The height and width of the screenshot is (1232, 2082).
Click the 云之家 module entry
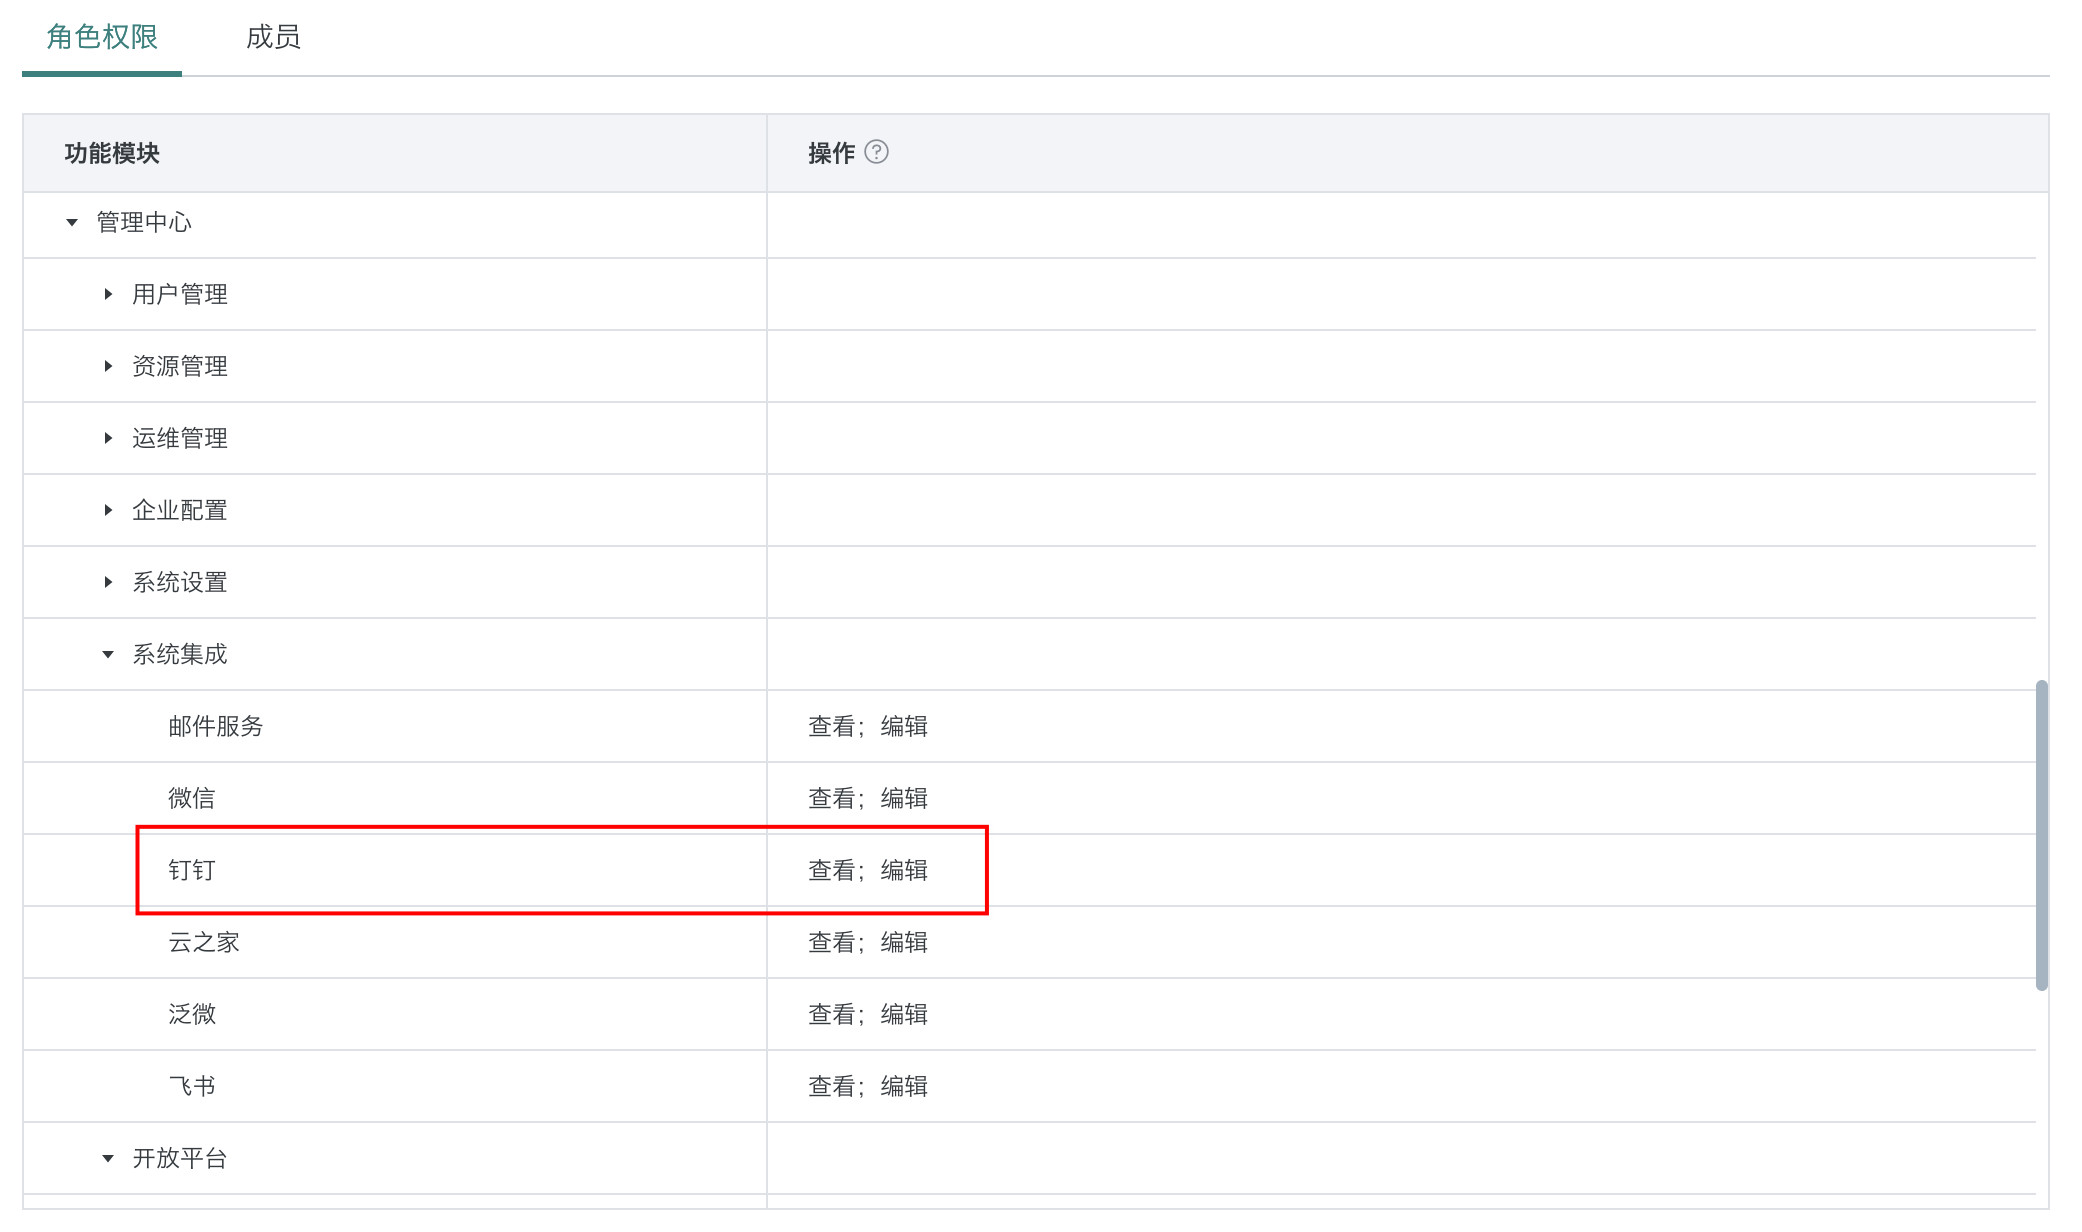click(204, 942)
